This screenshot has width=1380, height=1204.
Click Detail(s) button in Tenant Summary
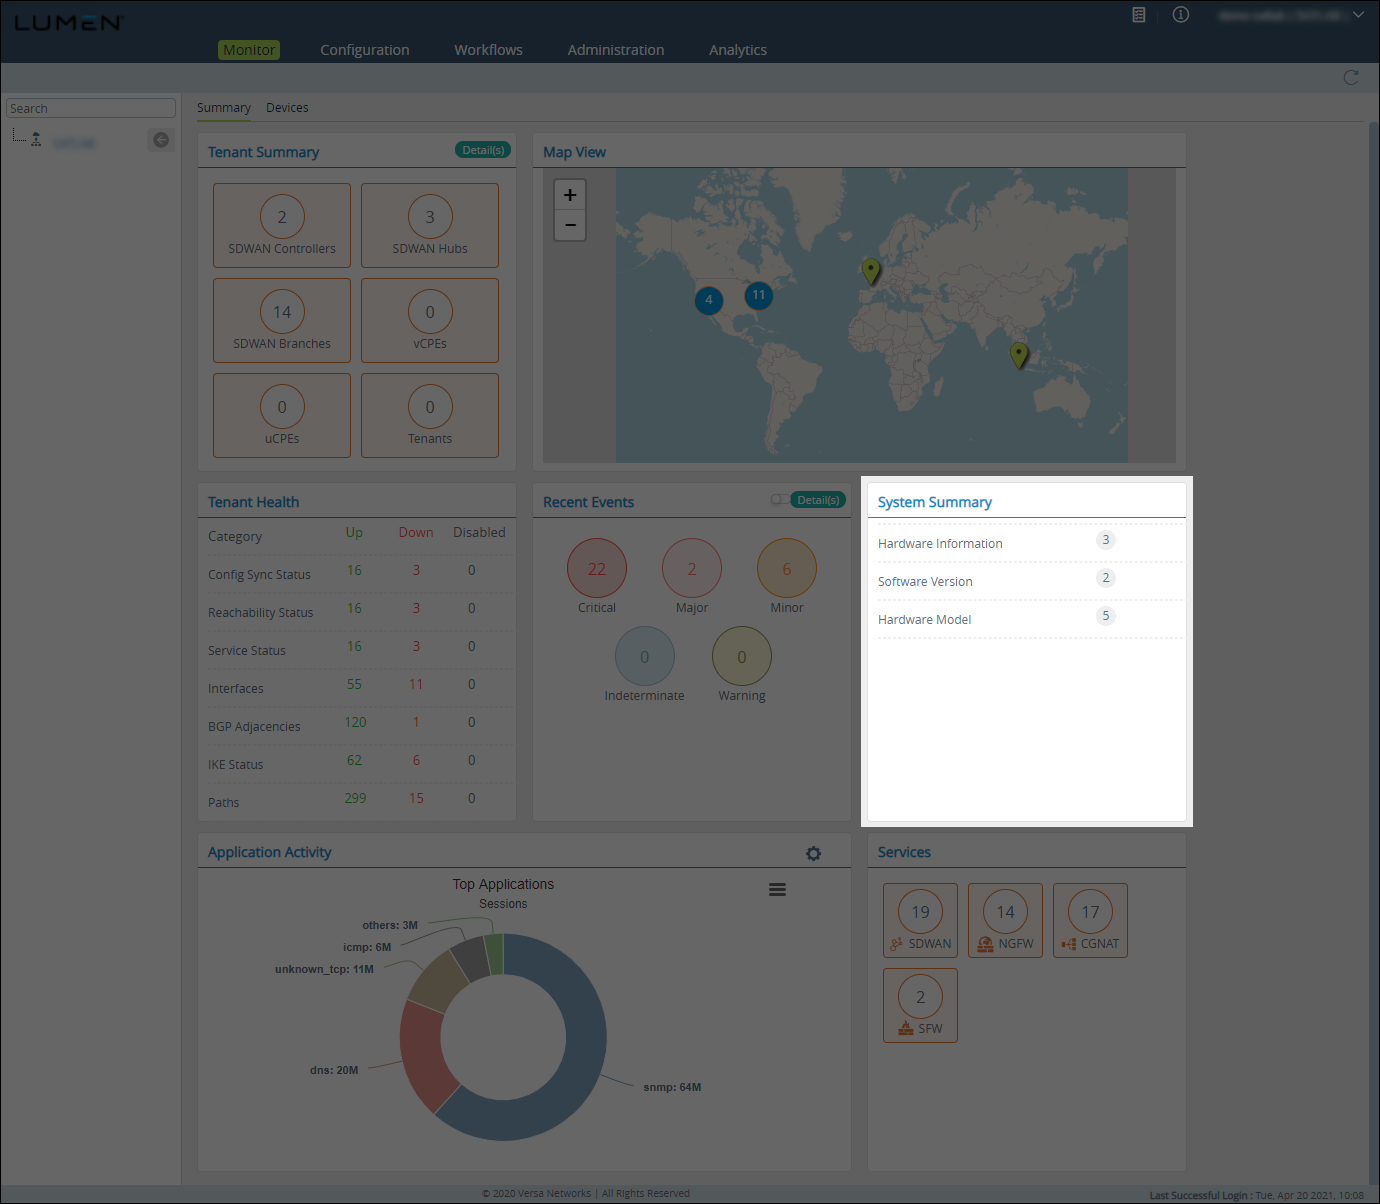pyautogui.click(x=483, y=150)
